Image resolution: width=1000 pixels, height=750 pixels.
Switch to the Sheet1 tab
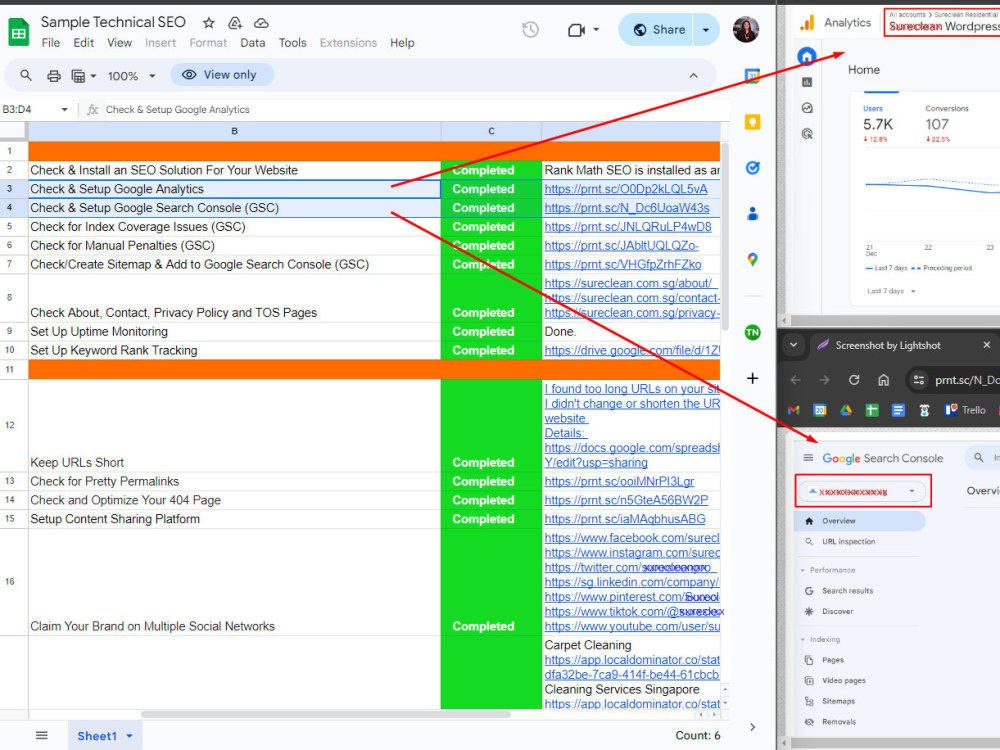[97, 736]
